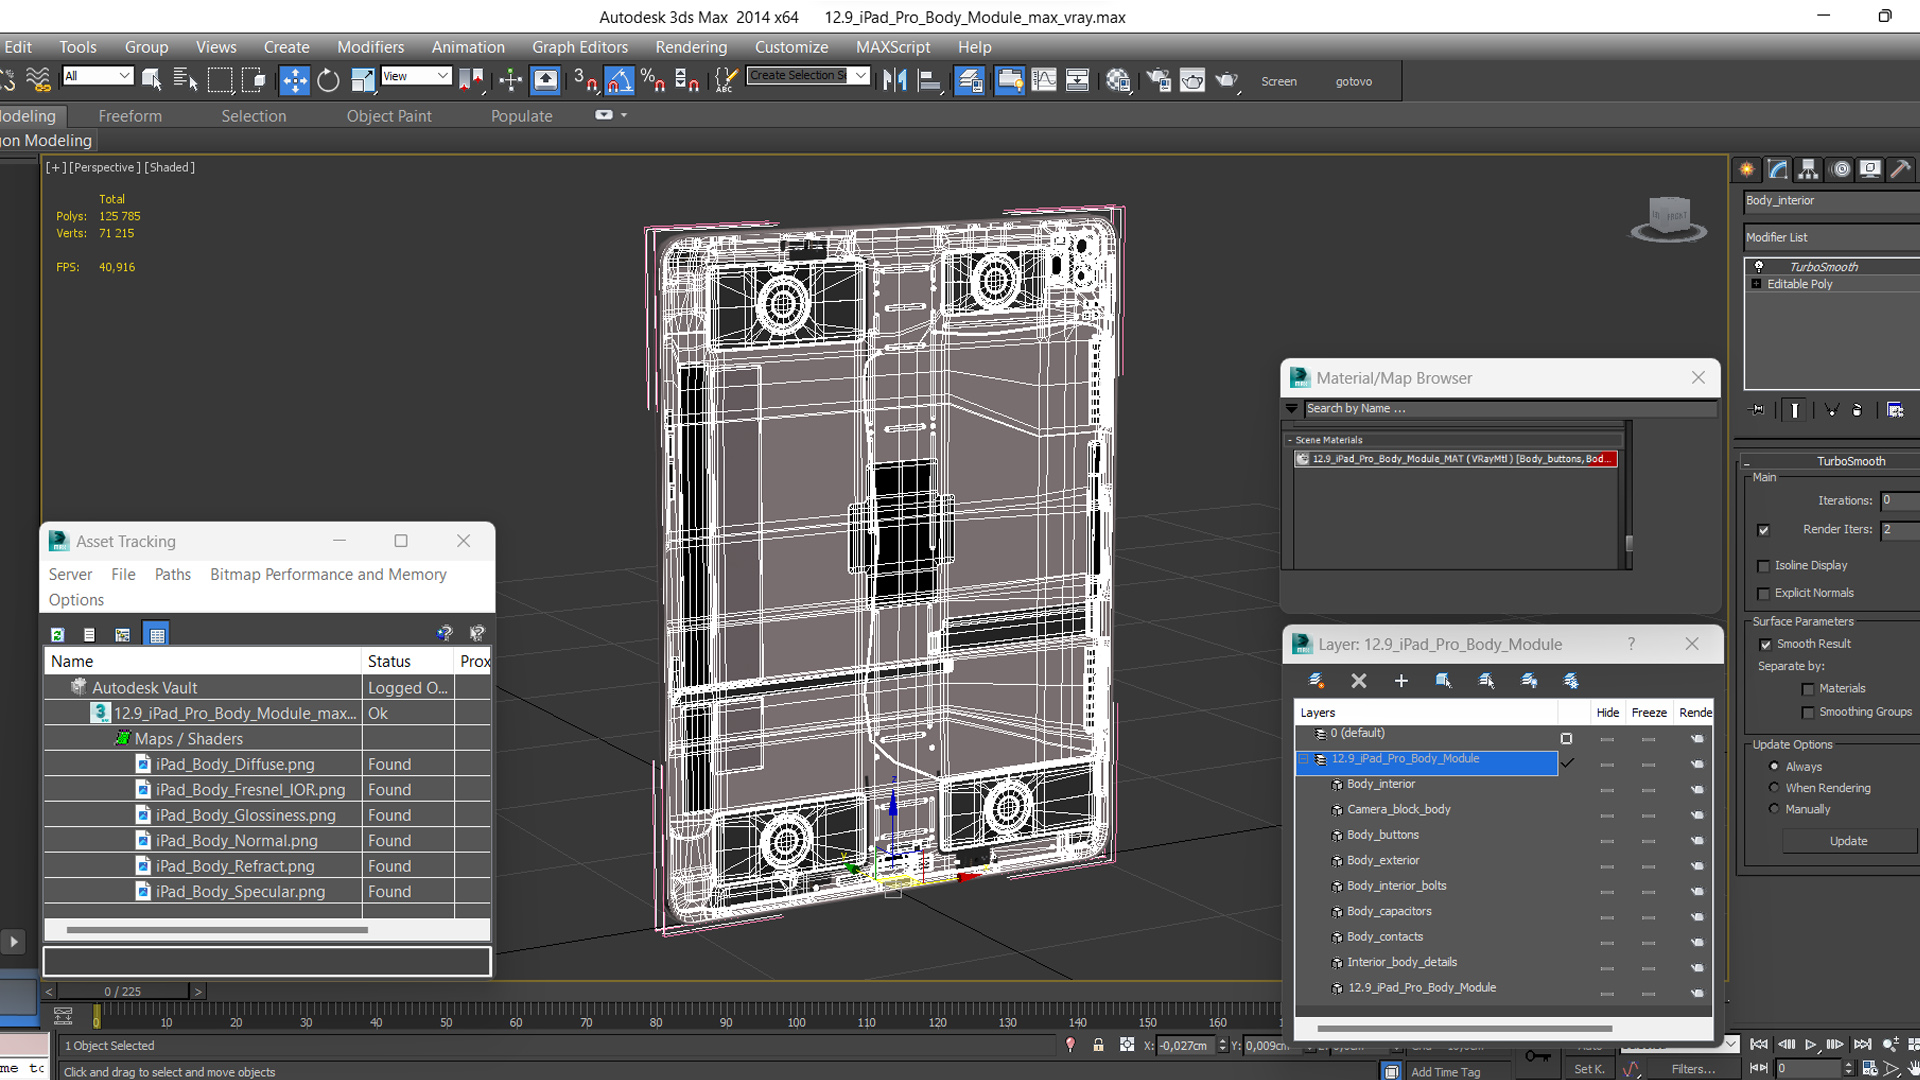Screen dimensions: 1920x1080
Task: Toggle Angle Snap tool
Action: pyautogui.click(x=619, y=80)
